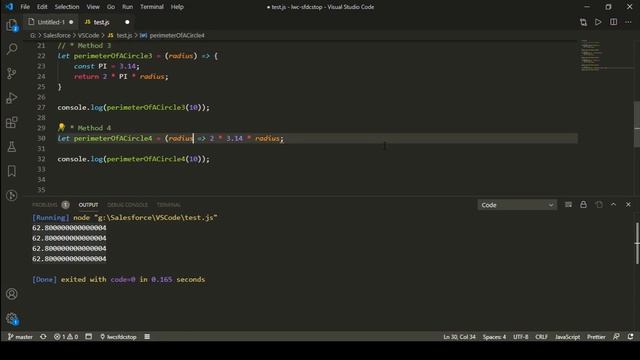
Task: Maximize the panel with chevron up
Action: (x=613, y=205)
